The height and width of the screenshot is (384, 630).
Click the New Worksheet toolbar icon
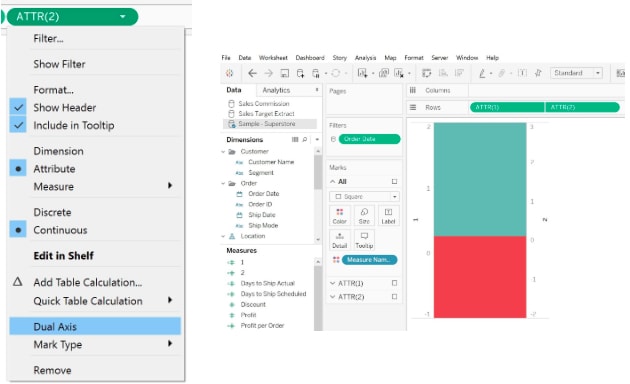click(x=362, y=73)
